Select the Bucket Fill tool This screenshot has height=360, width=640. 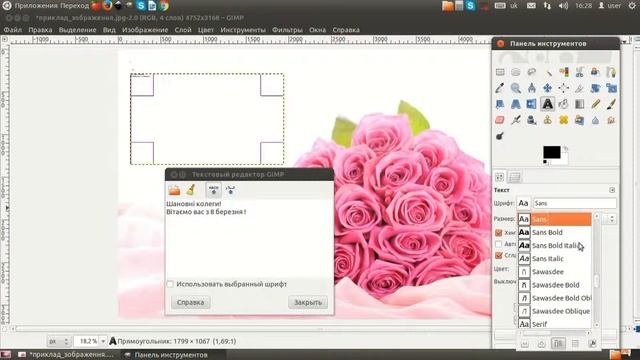564,104
